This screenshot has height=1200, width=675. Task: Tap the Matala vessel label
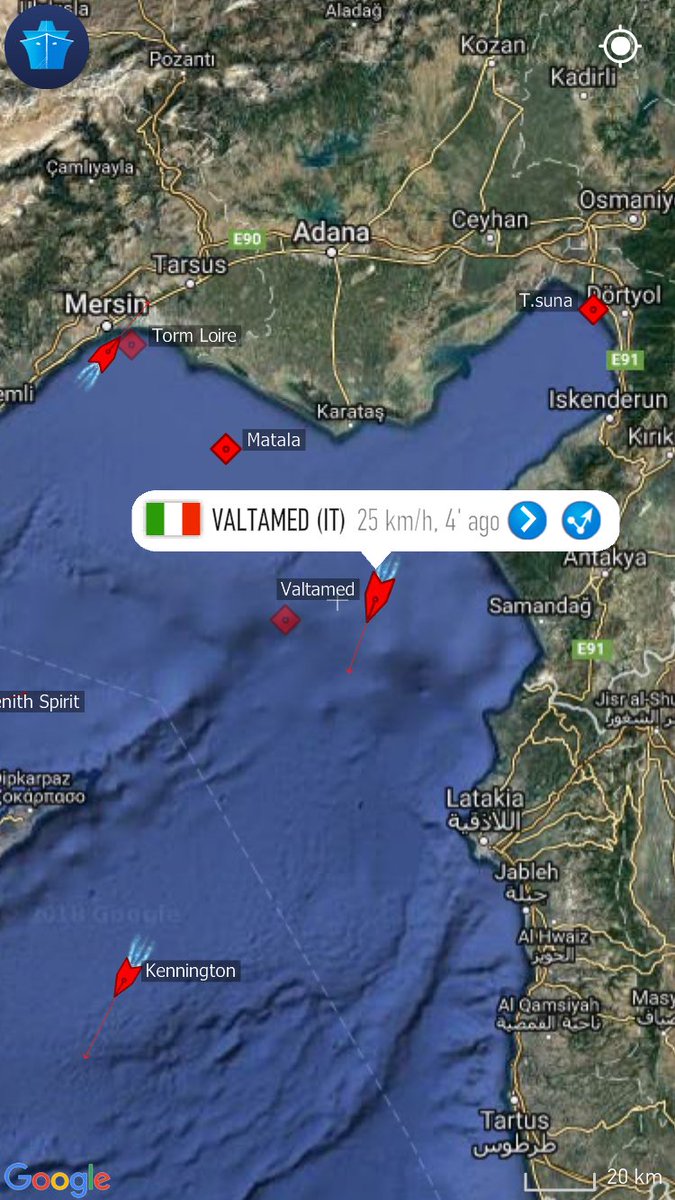[x=273, y=440]
